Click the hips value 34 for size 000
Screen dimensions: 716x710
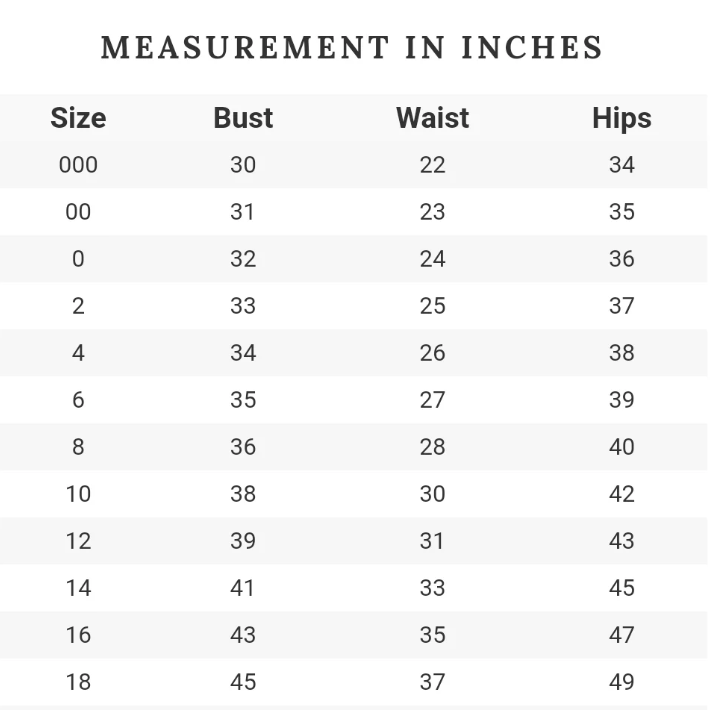621,165
